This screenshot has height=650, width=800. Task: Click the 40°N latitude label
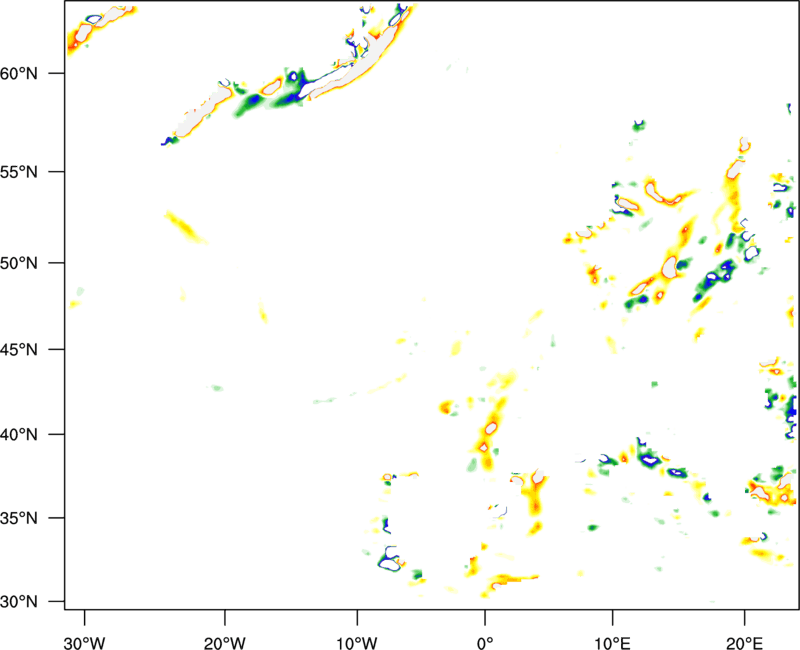[x=19, y=435]
